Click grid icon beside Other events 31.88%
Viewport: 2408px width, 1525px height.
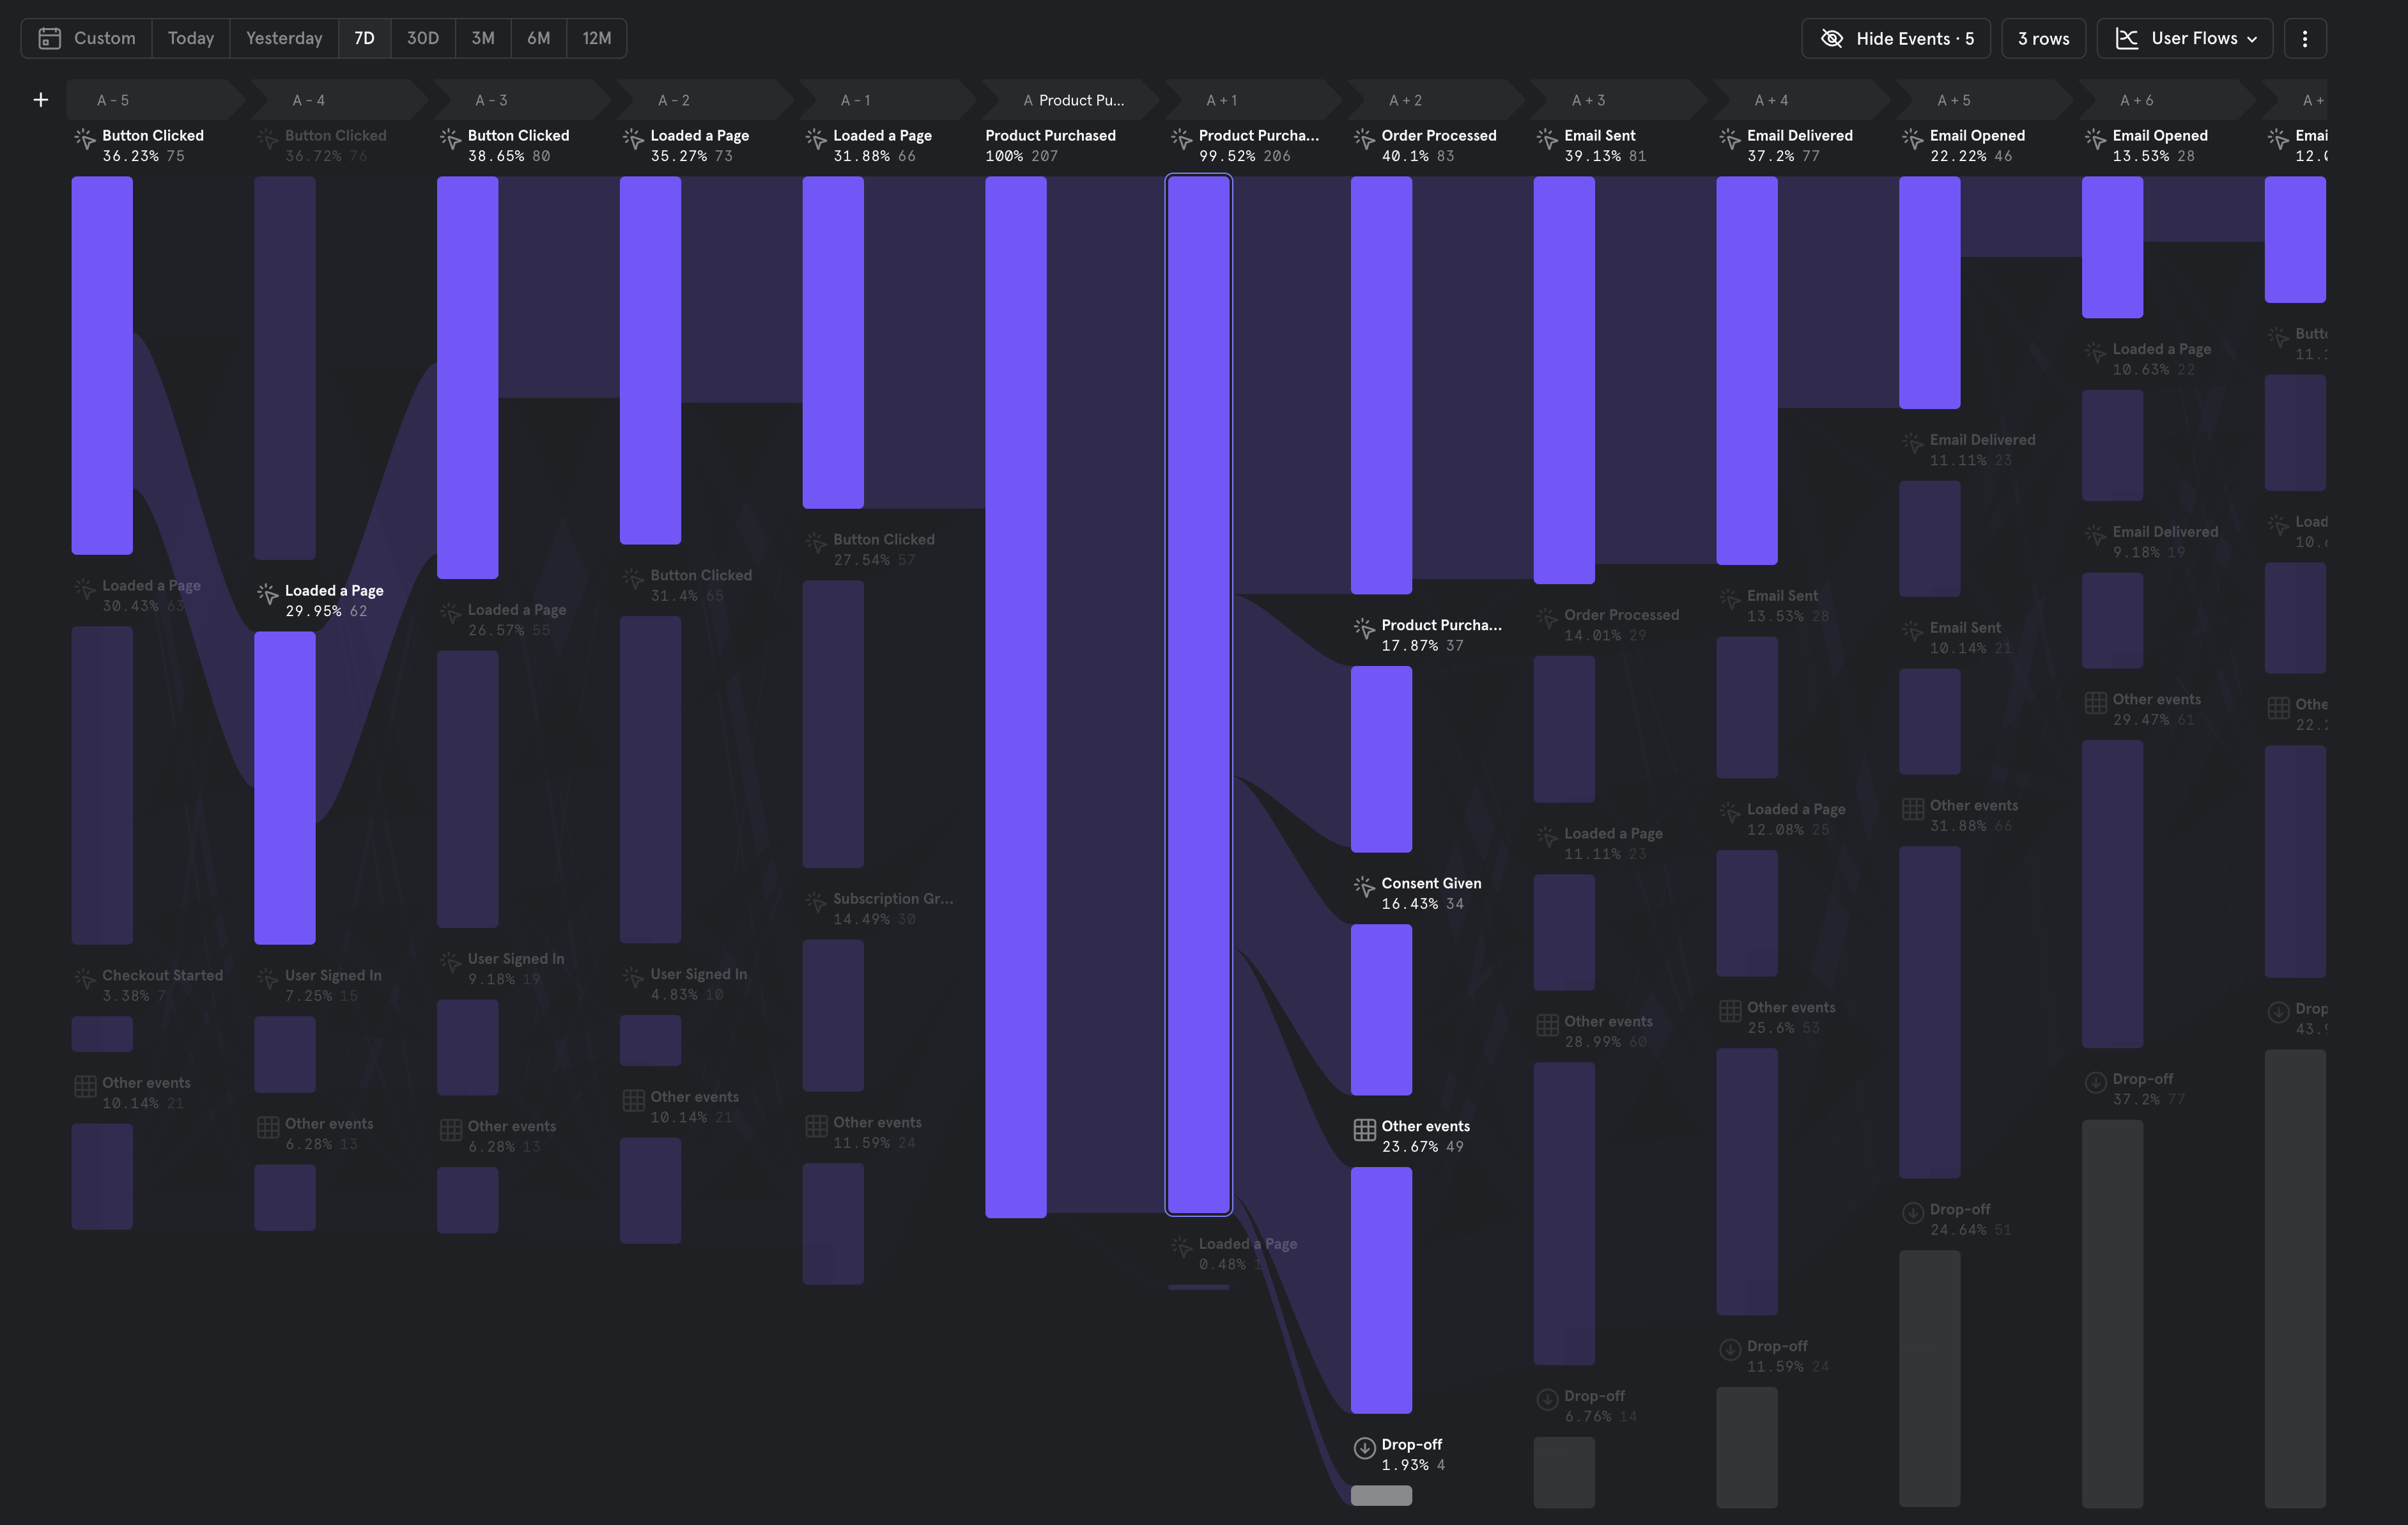click(x=1913, y=809)
